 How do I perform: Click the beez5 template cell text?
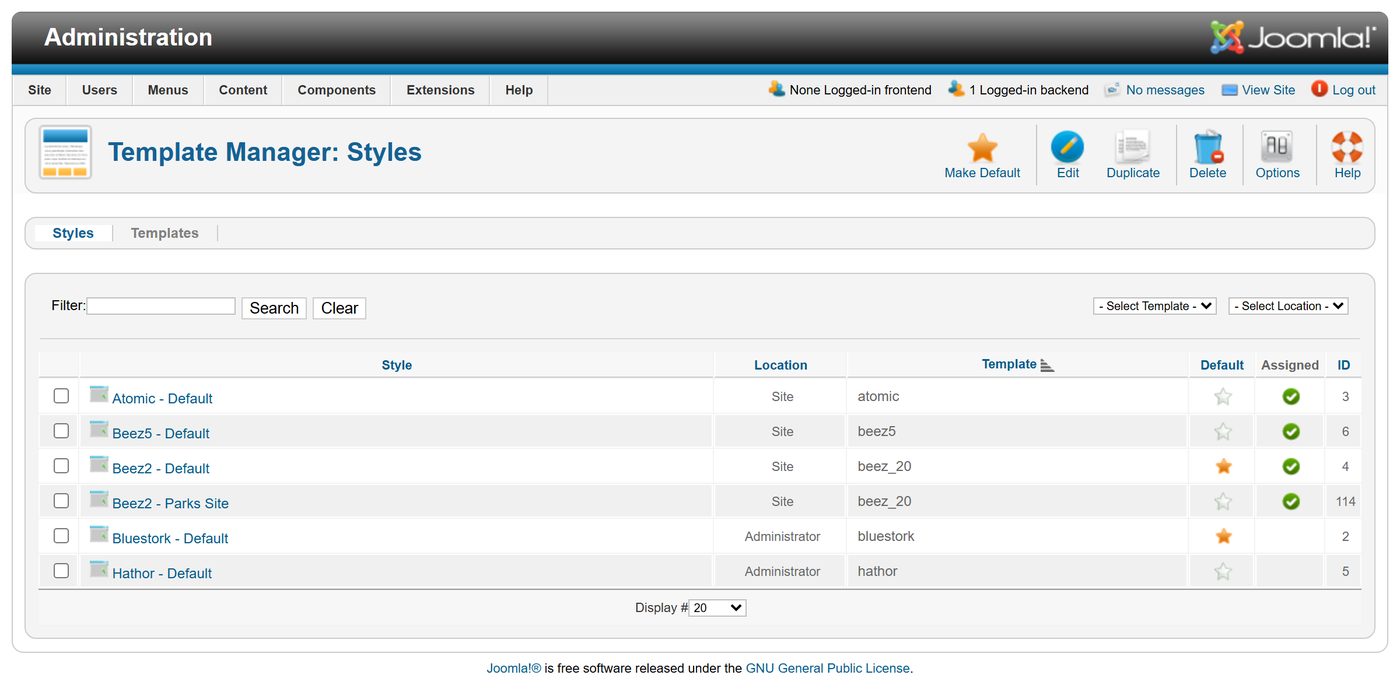point(877,431)
